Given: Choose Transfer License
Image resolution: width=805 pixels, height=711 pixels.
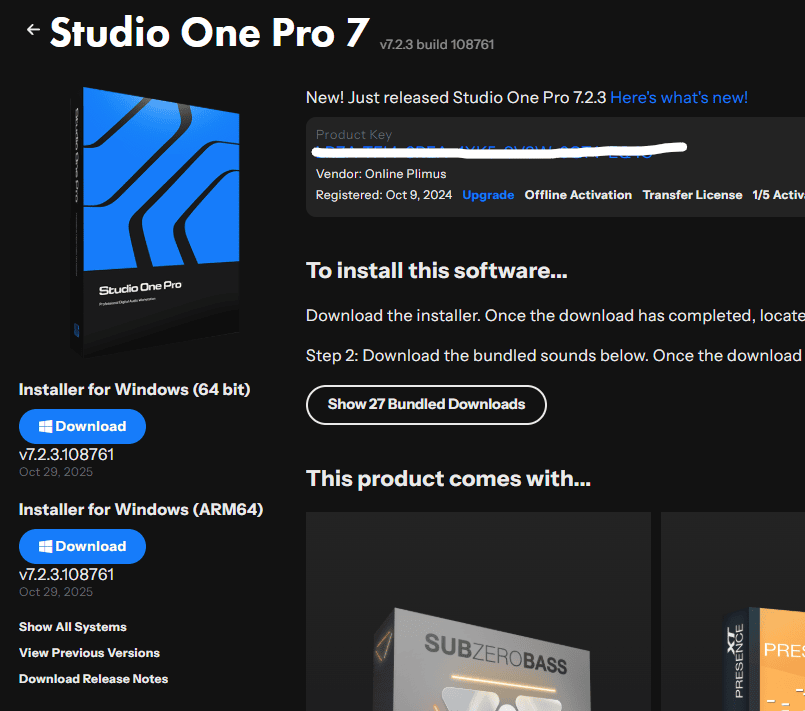Looking at the screenshot, I should click(692, 195).
